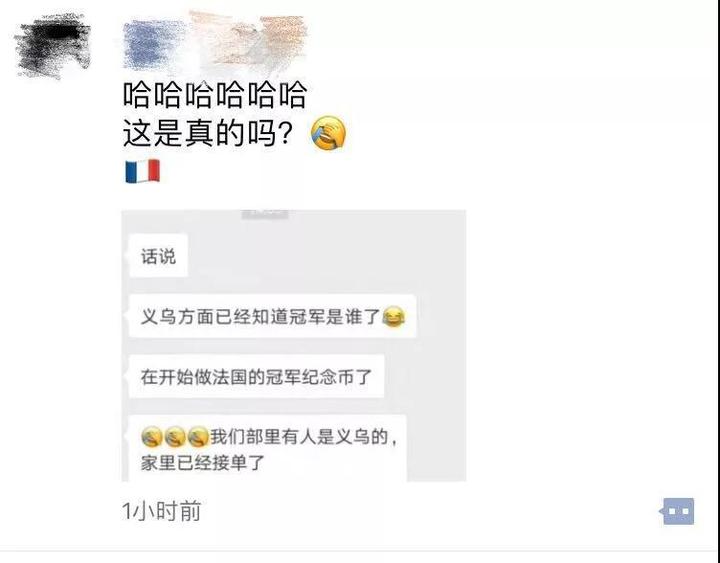Tap the 家里已经接单了 message text

pos(203,462)
